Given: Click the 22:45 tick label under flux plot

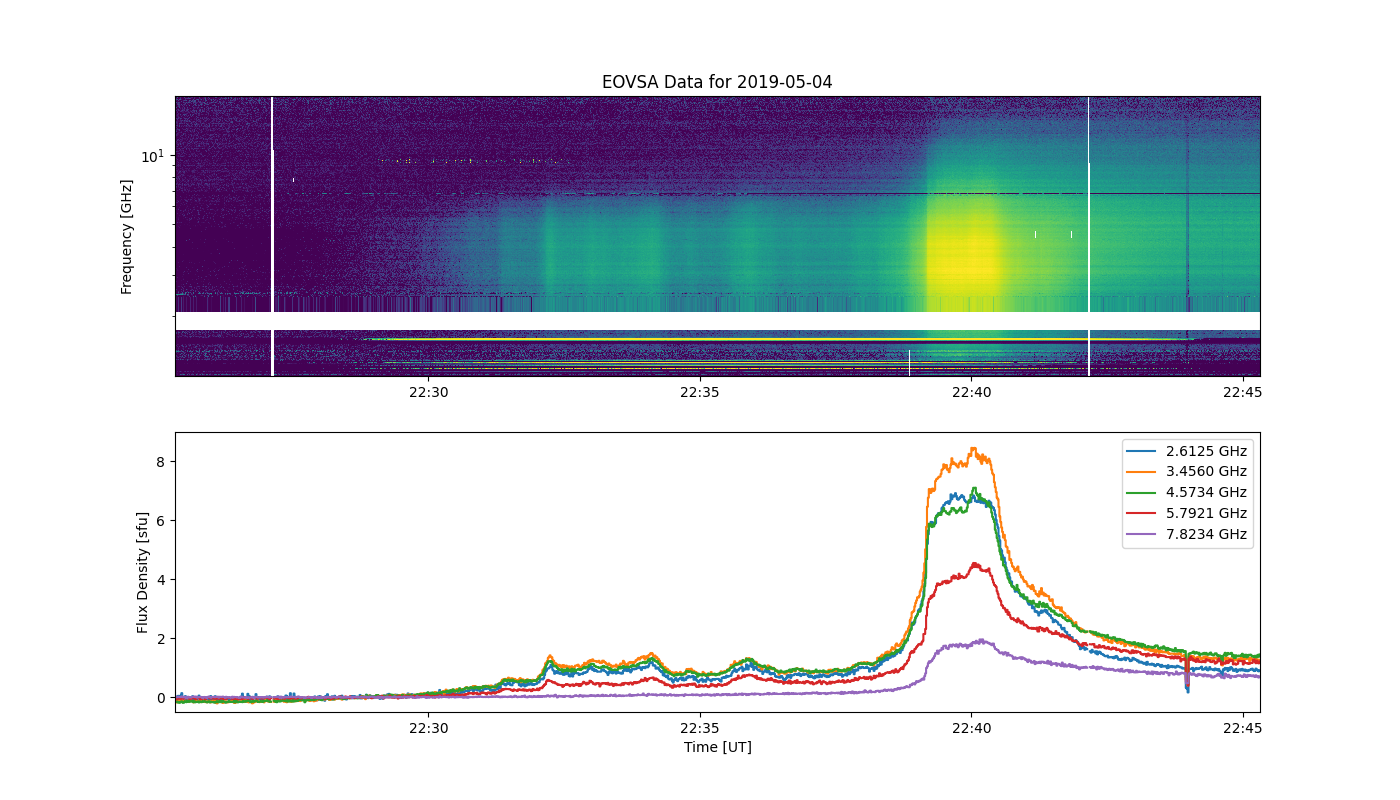Looking at the screenshot, I should (1242, 728).
